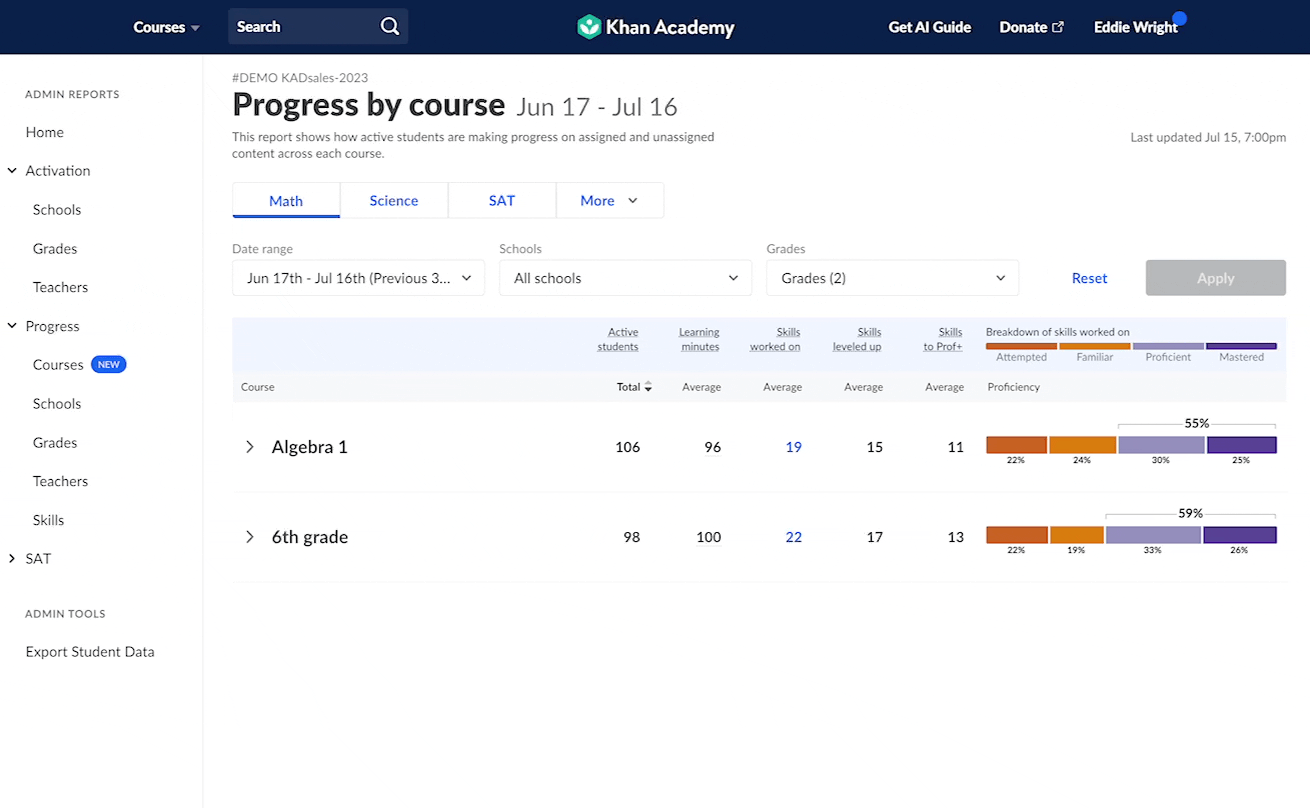
Task: Open the More subjects dropdown
Action: click(x=610, y=200)
